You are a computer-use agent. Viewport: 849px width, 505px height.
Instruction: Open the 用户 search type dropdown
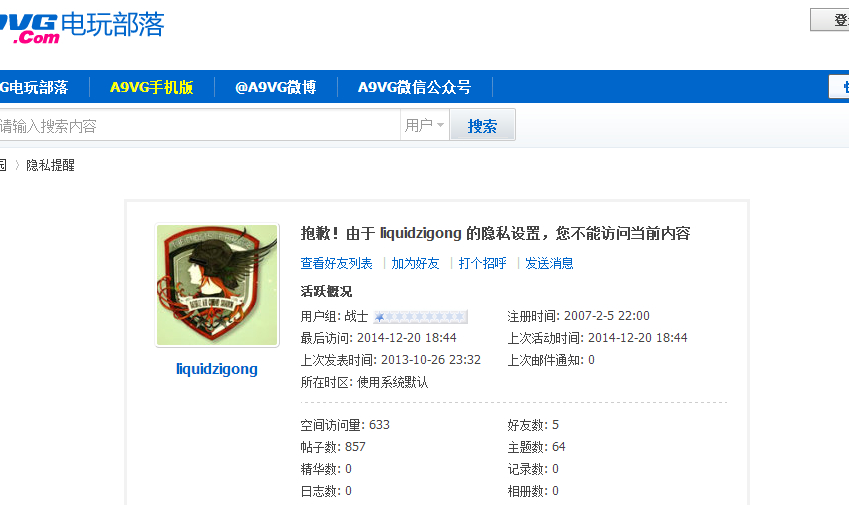pos(424,125)
